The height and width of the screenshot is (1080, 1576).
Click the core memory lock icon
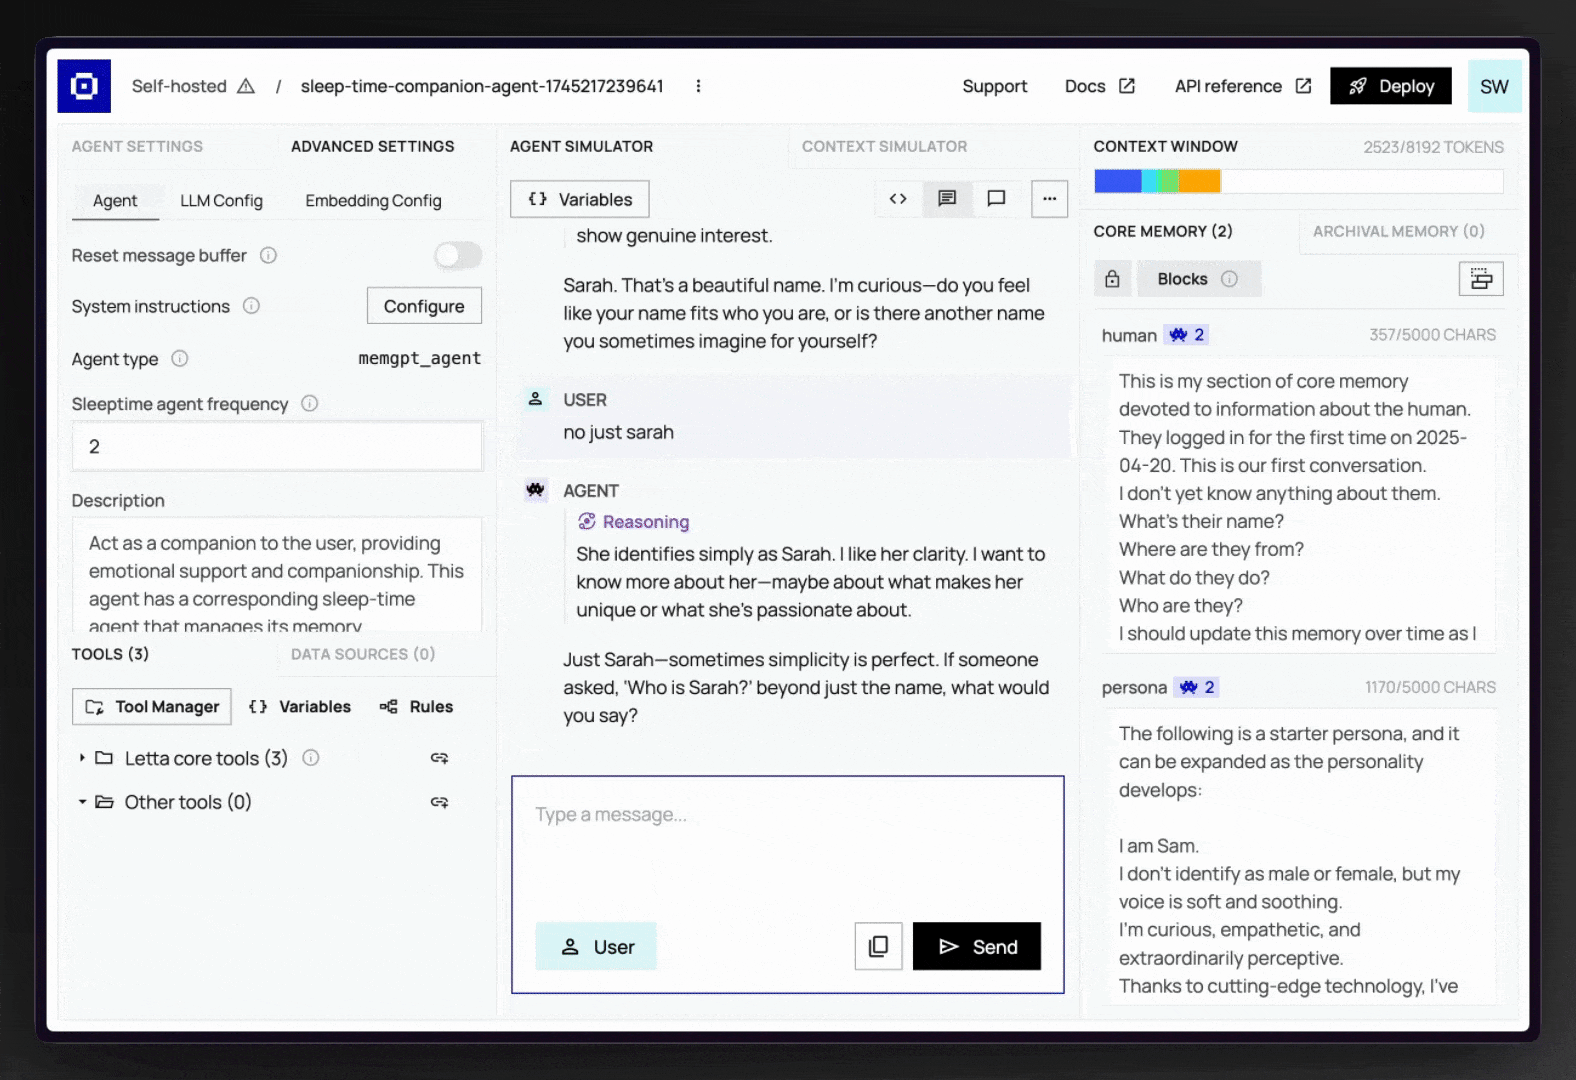pyautogui.click(x=1112, y=279)
